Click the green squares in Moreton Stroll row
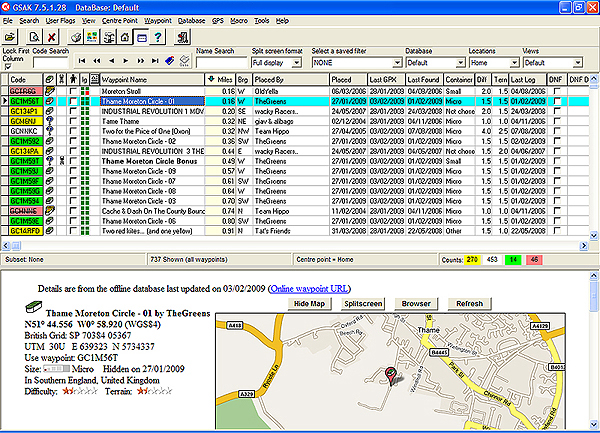 pyautogui.click(x=85, y=91)
